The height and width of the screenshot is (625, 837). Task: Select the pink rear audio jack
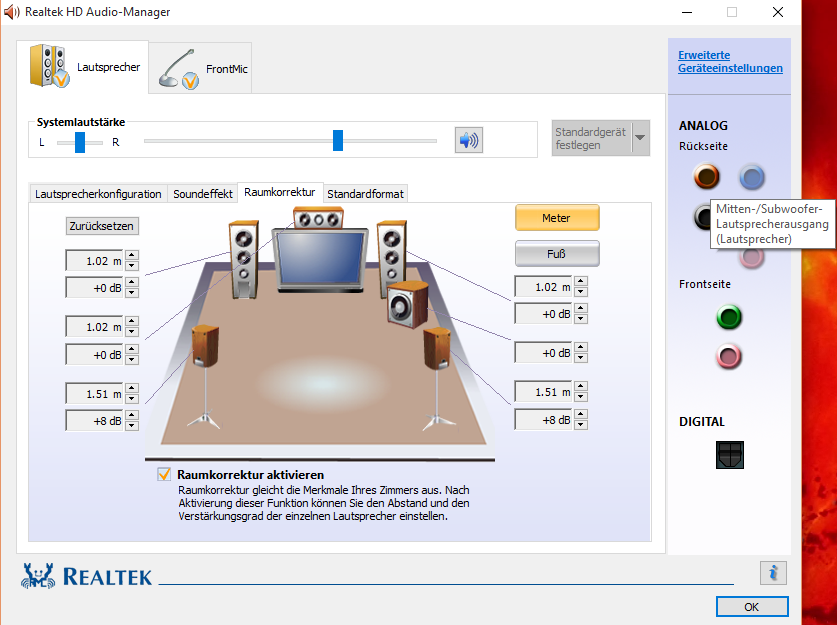click(x=752, y=257)
